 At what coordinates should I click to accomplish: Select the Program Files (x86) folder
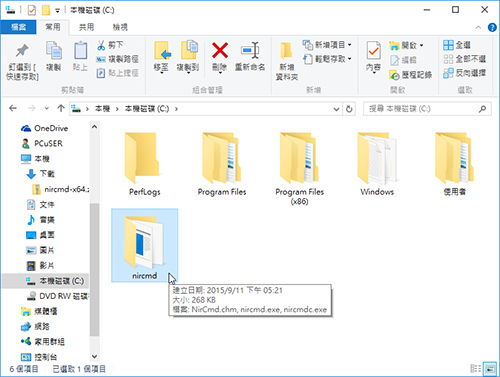coord(299,169)
